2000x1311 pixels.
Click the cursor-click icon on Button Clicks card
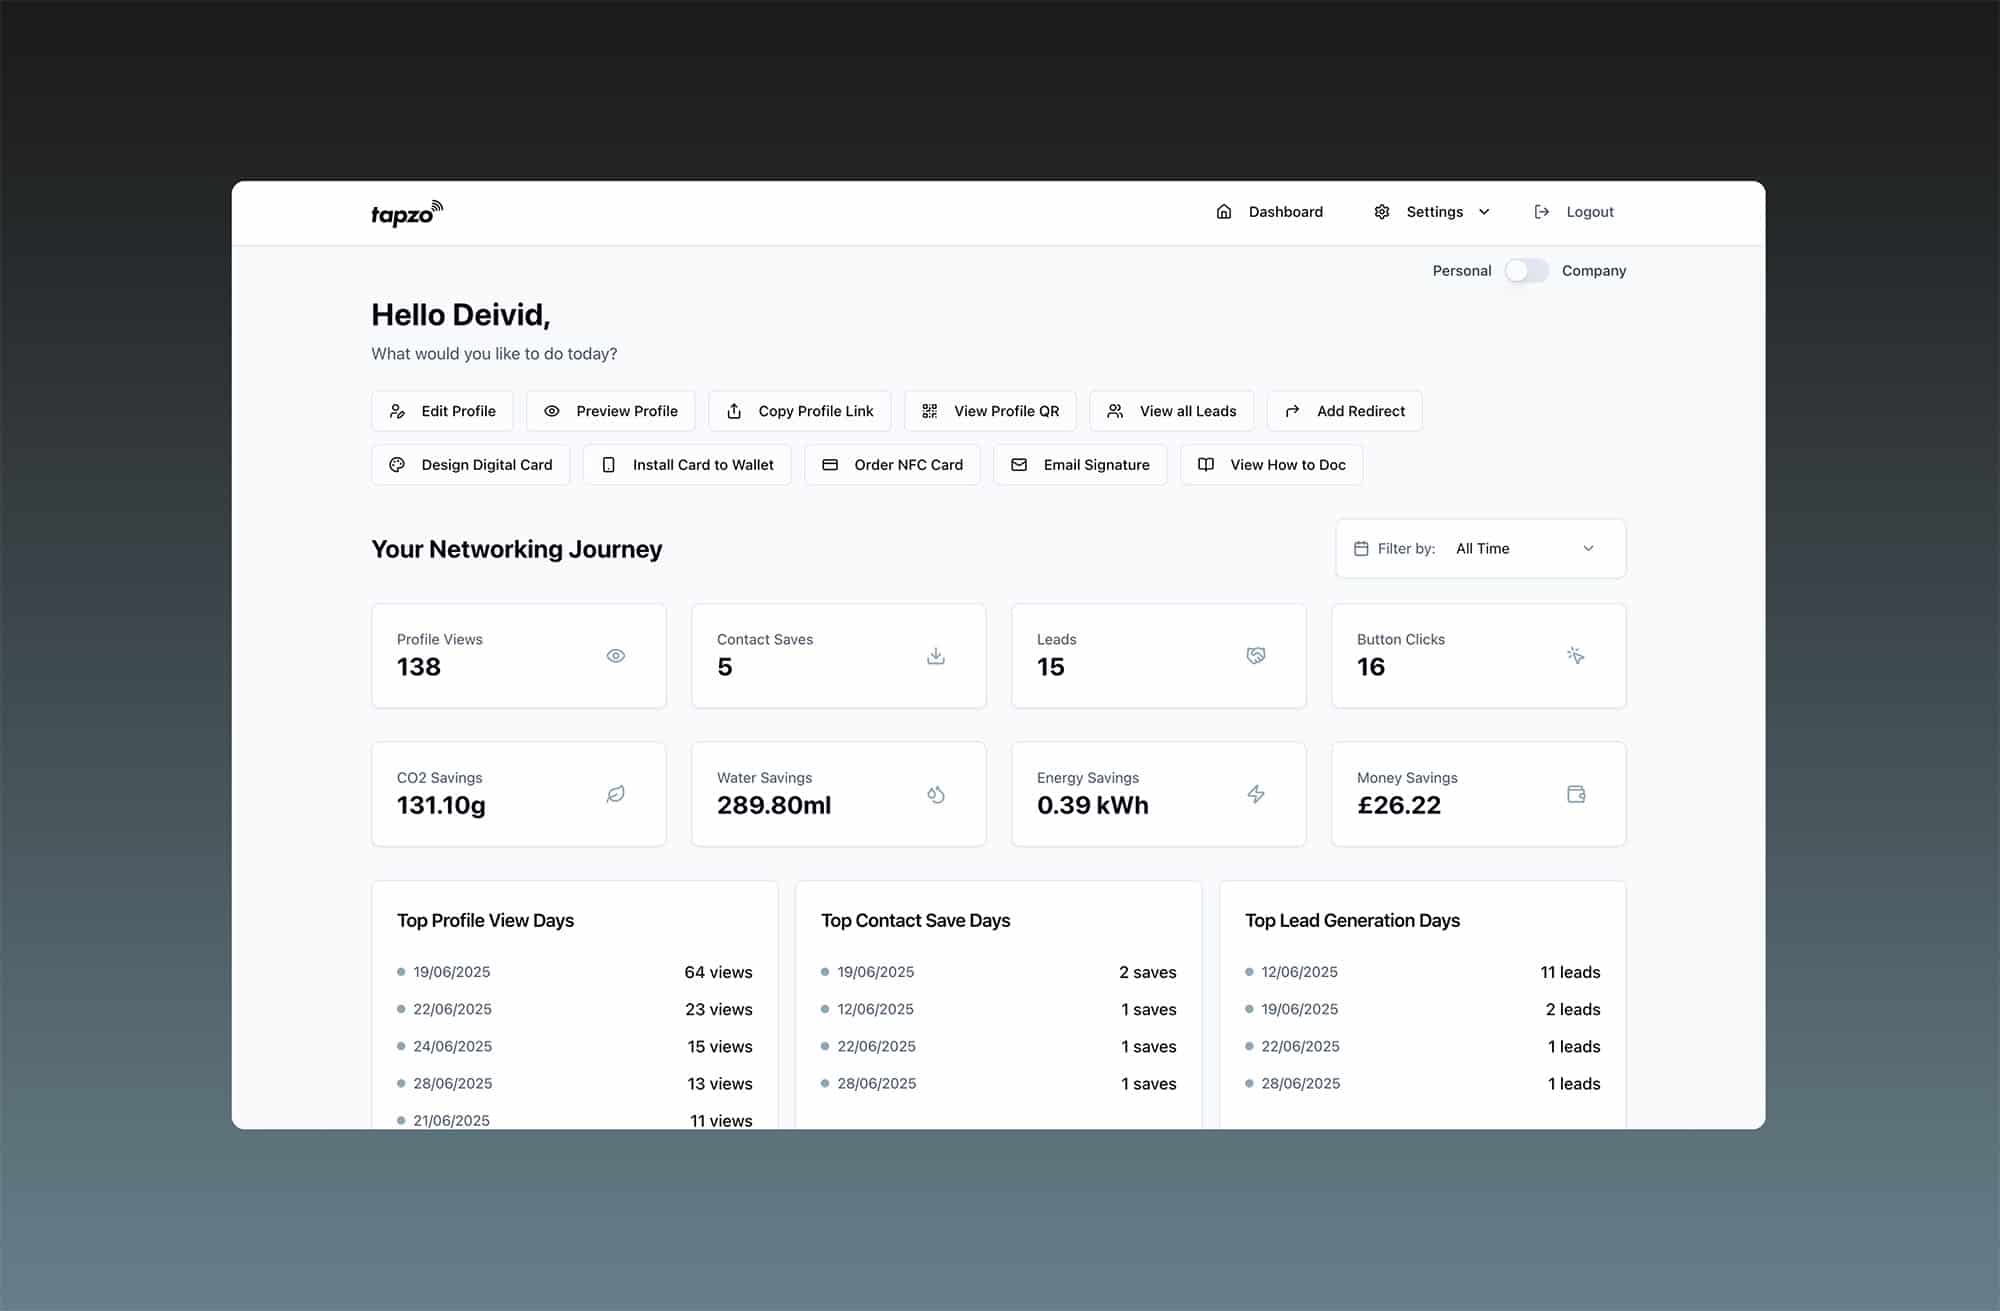(1576, 655)
